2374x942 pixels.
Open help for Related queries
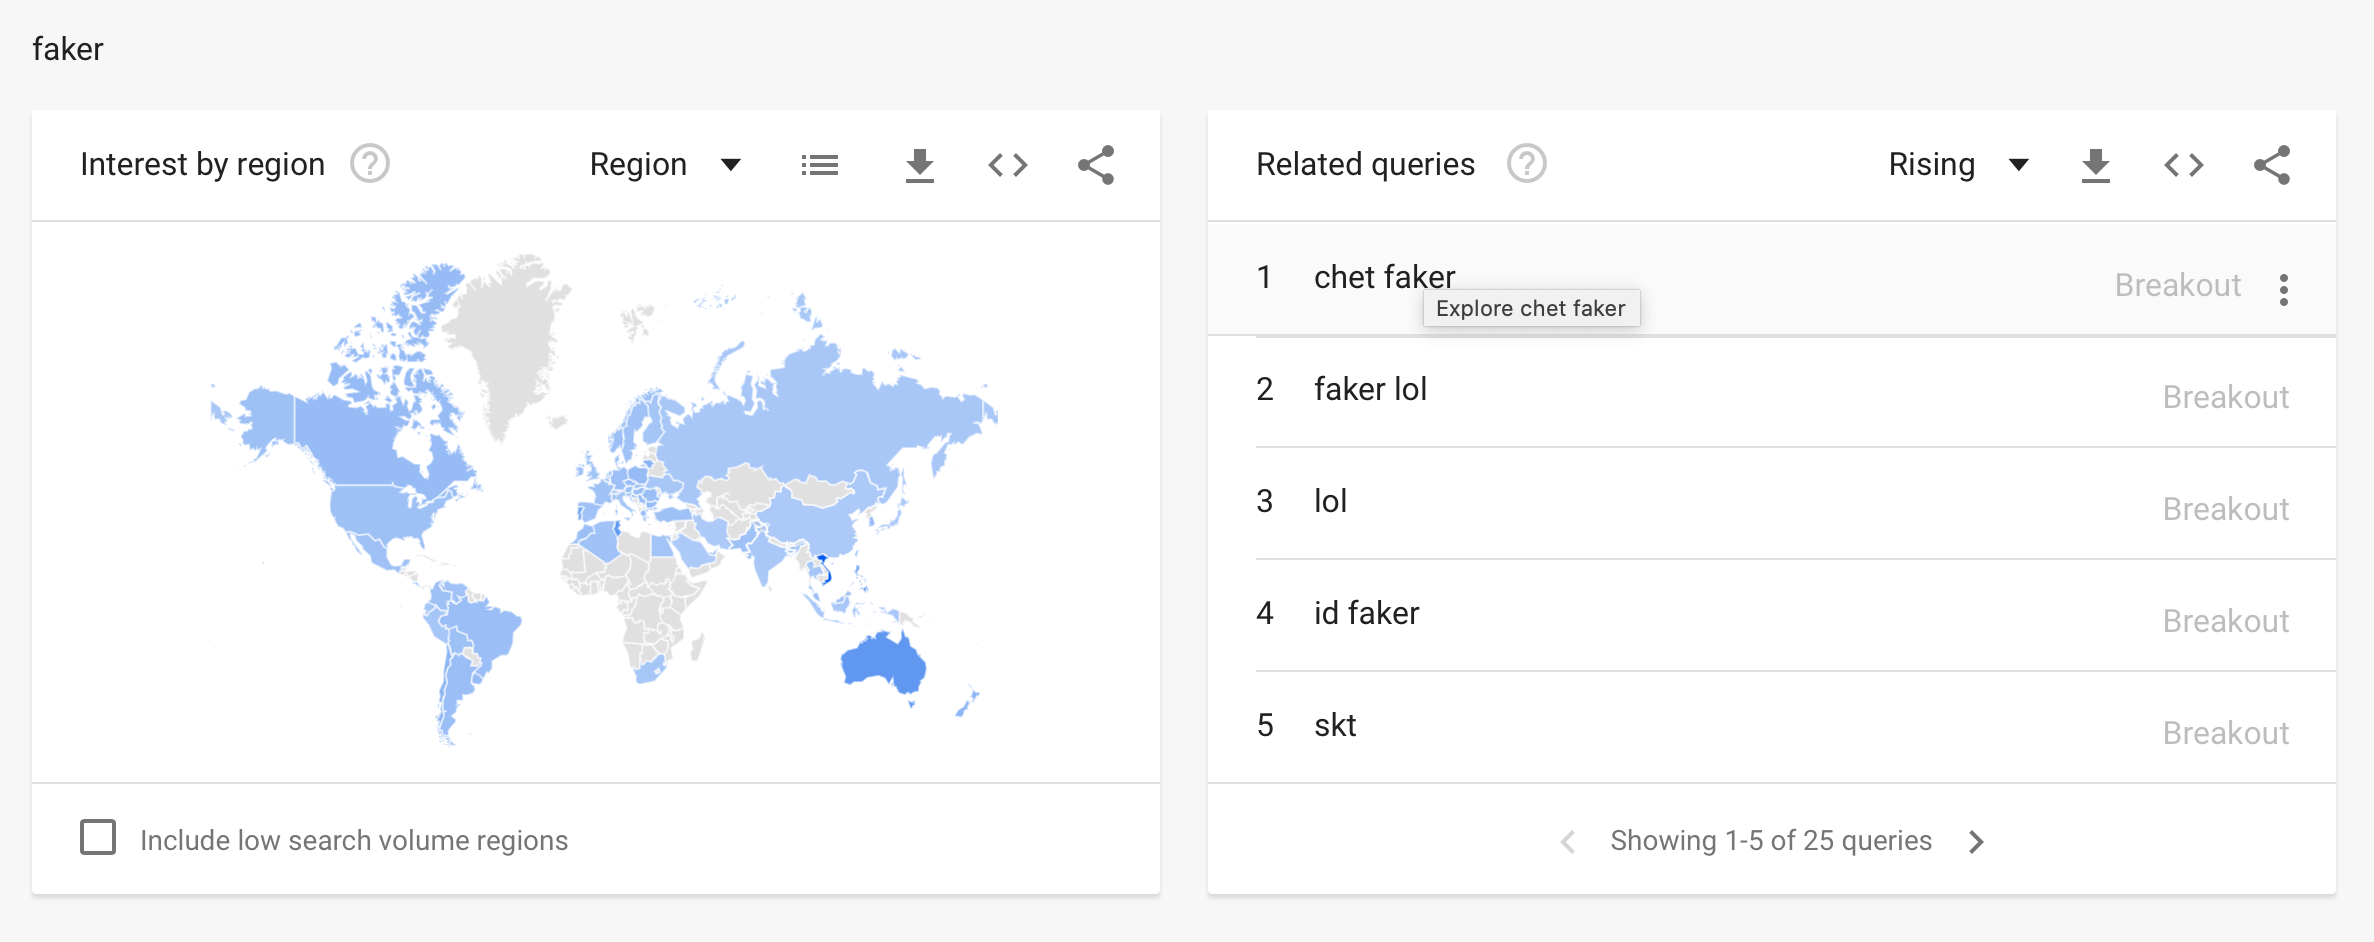1526,164
